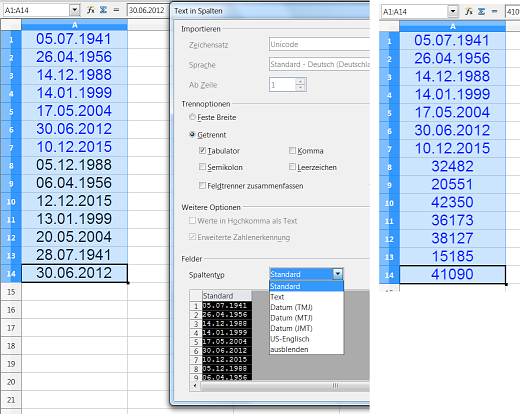Open Function Wizard icon in right spreadsheet
Screen dimensions: 520x414
[x=469, y=12]
